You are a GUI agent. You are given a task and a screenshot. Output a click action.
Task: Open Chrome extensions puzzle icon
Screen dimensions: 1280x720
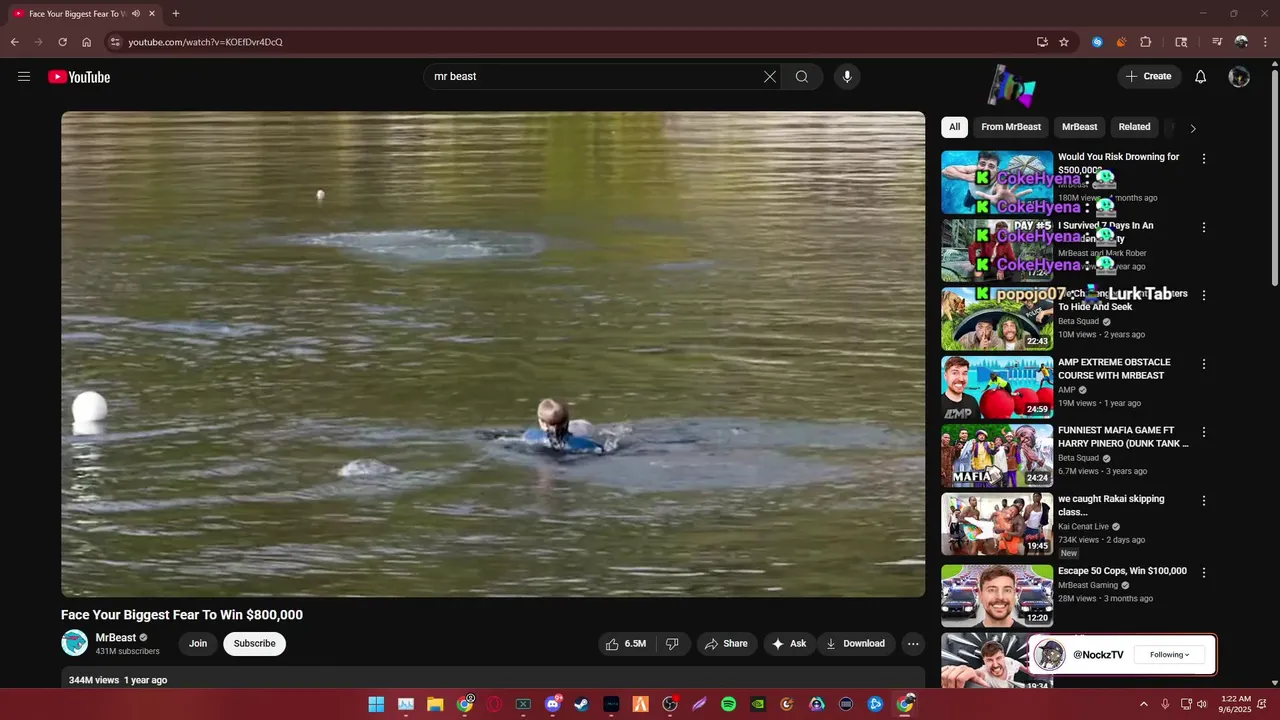click(x=1146, y=42)
